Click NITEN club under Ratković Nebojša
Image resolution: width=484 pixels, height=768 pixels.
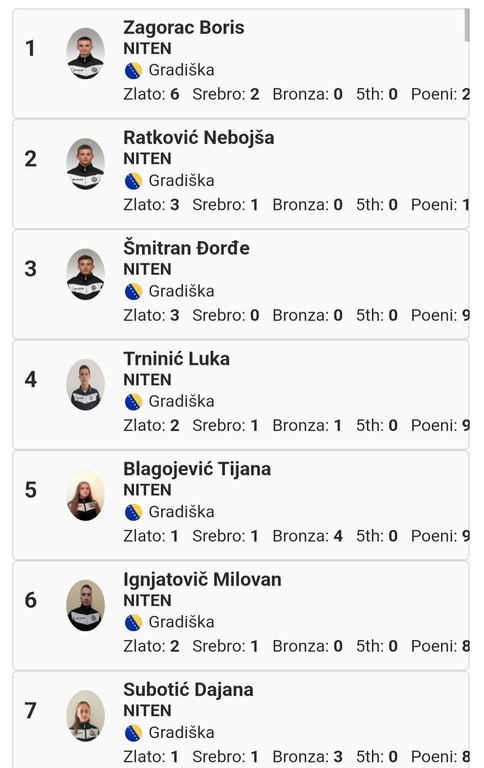(147, 159)
